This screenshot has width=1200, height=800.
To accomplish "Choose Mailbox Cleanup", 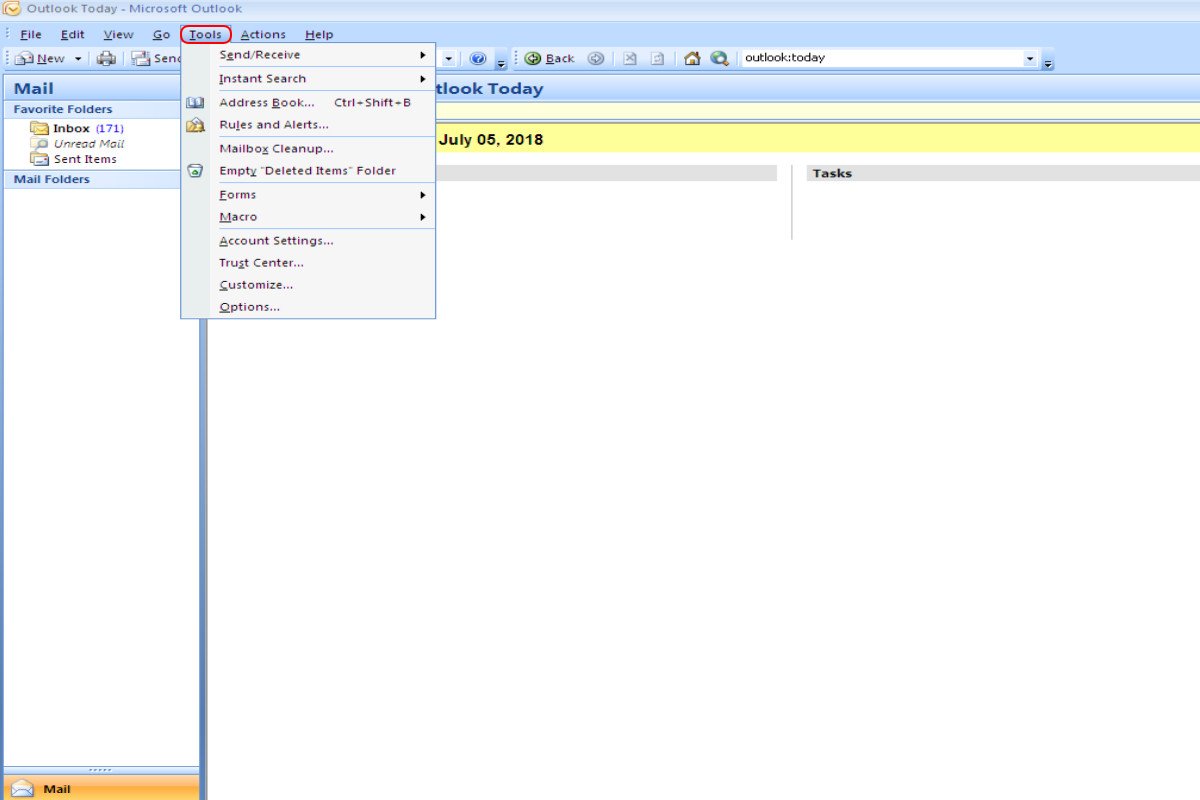I will [308, 149].
